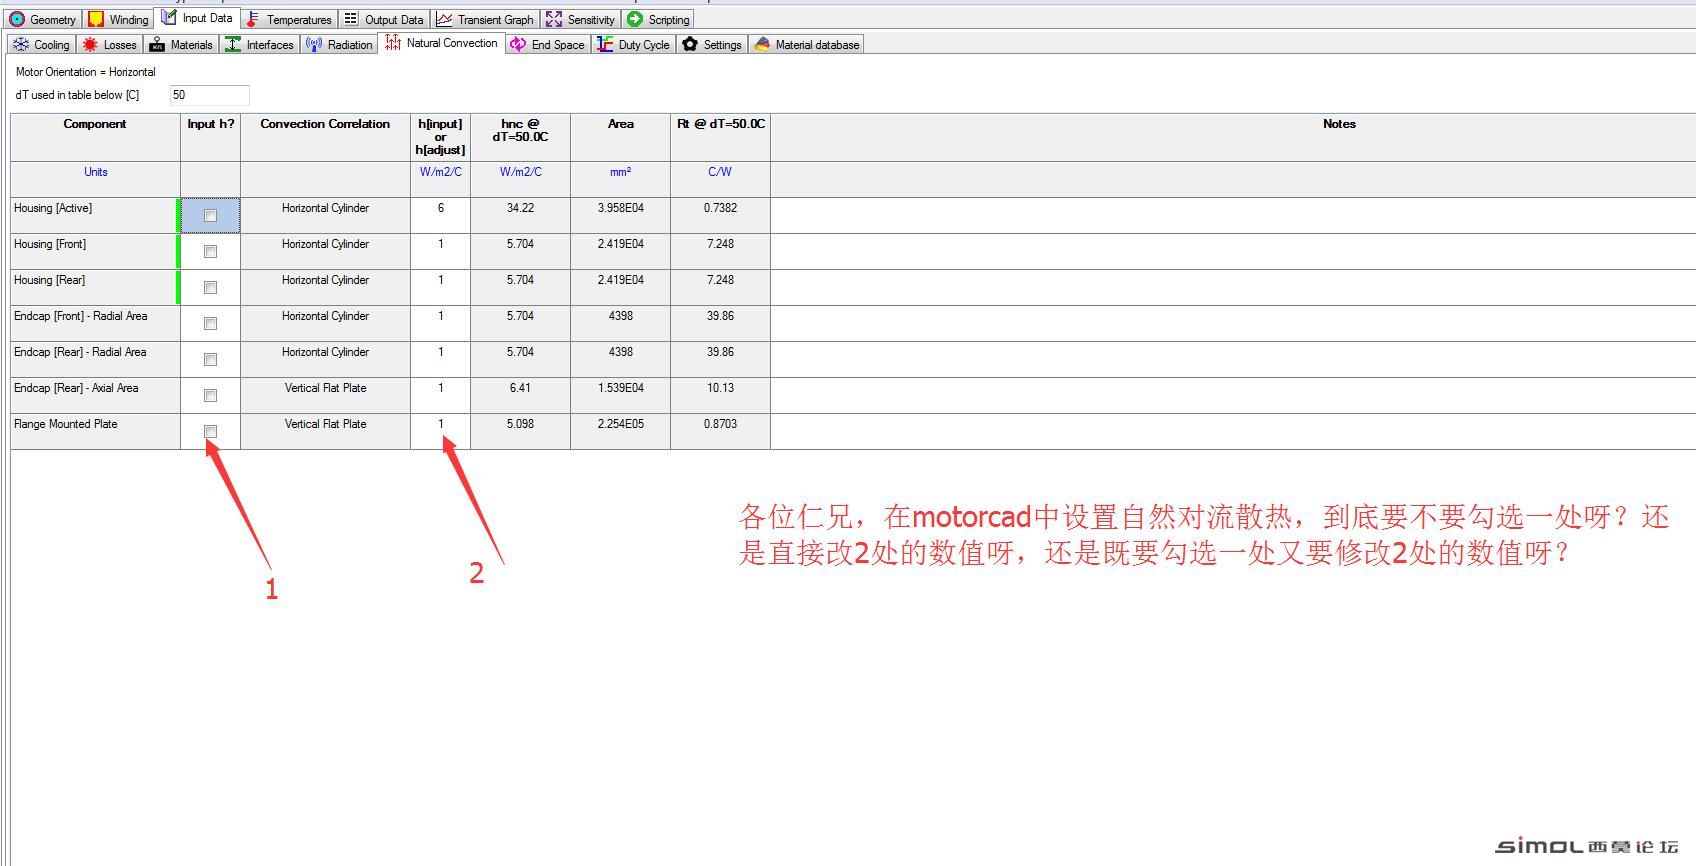The height and width of the screenshot is (866, 1696).
Task: Click the Rt value 0.7382
Action: [720, 208]
